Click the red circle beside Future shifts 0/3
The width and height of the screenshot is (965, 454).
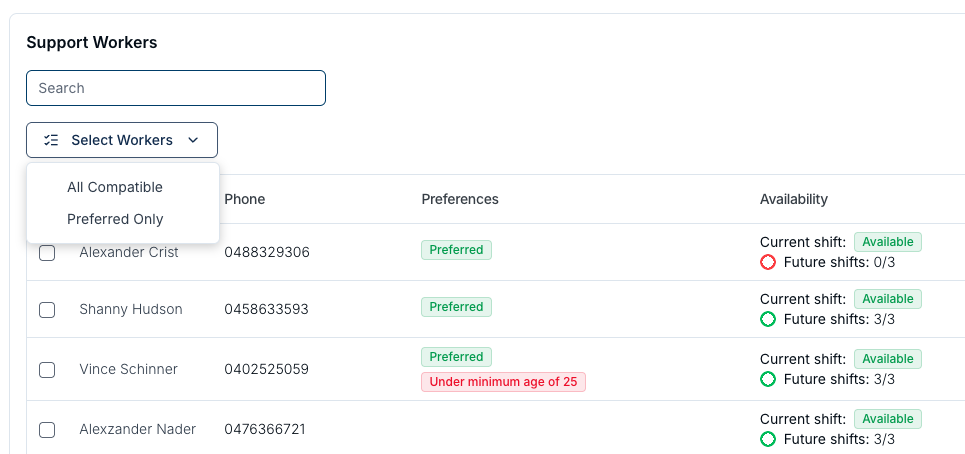[x=767, y=263]
